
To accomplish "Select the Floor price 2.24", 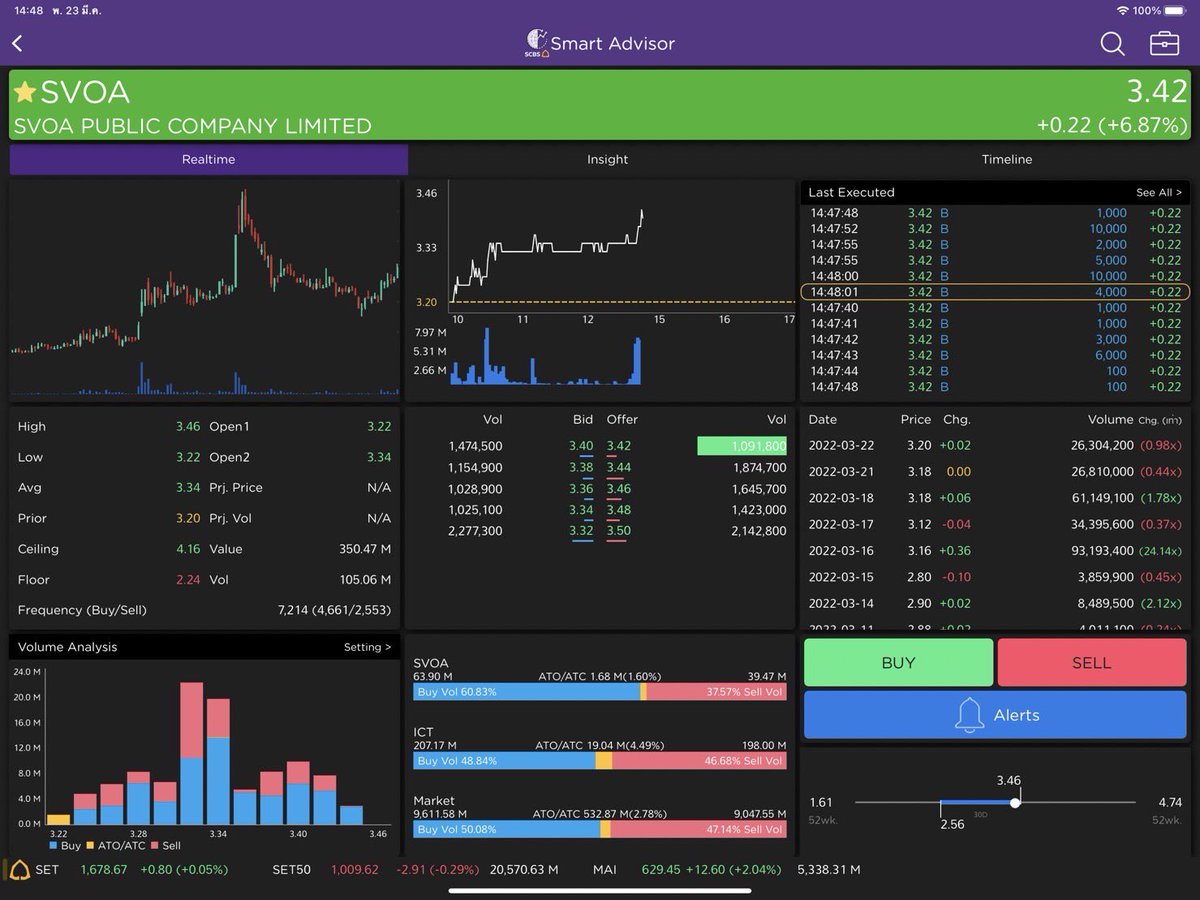I will [x=188, y=580].
